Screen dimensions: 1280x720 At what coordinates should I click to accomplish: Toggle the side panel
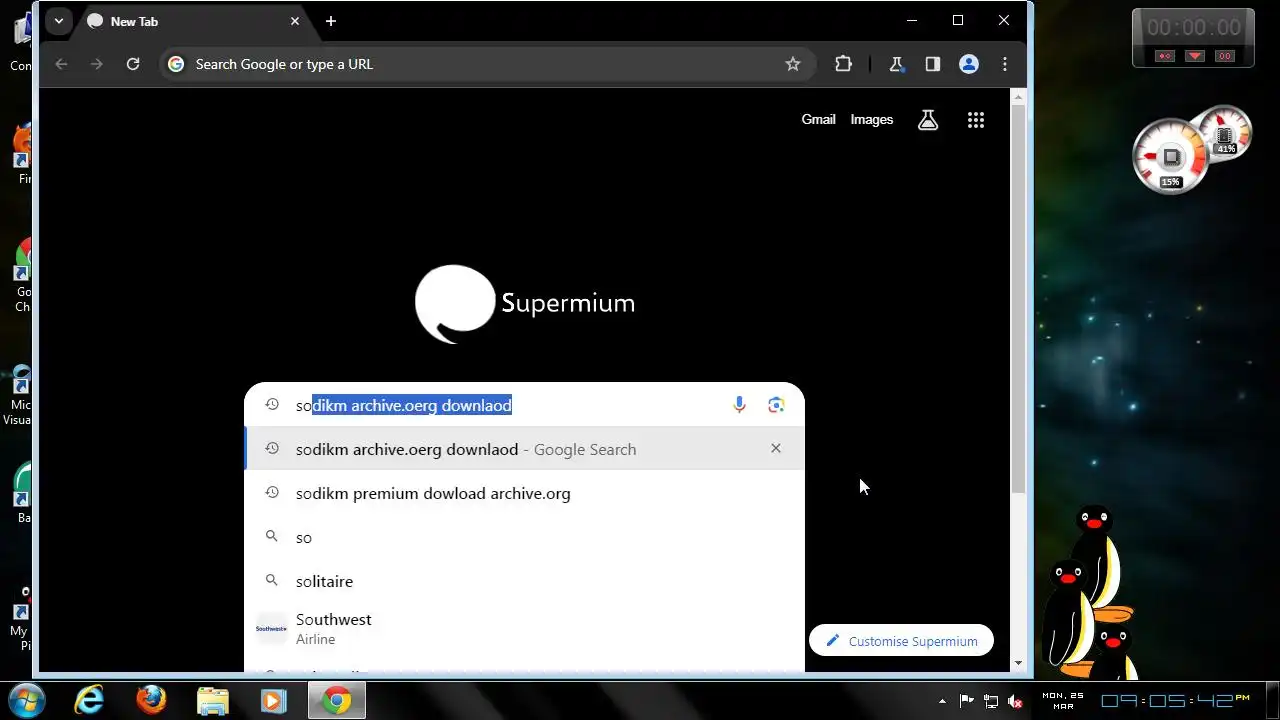click(932, 64)
